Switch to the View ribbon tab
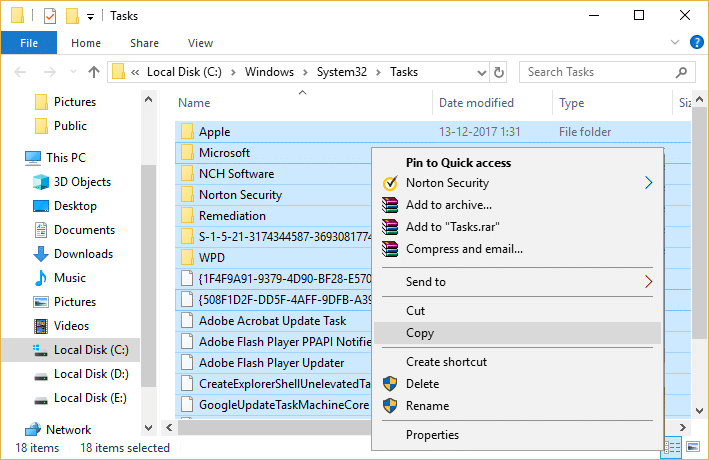 [200, 43]
